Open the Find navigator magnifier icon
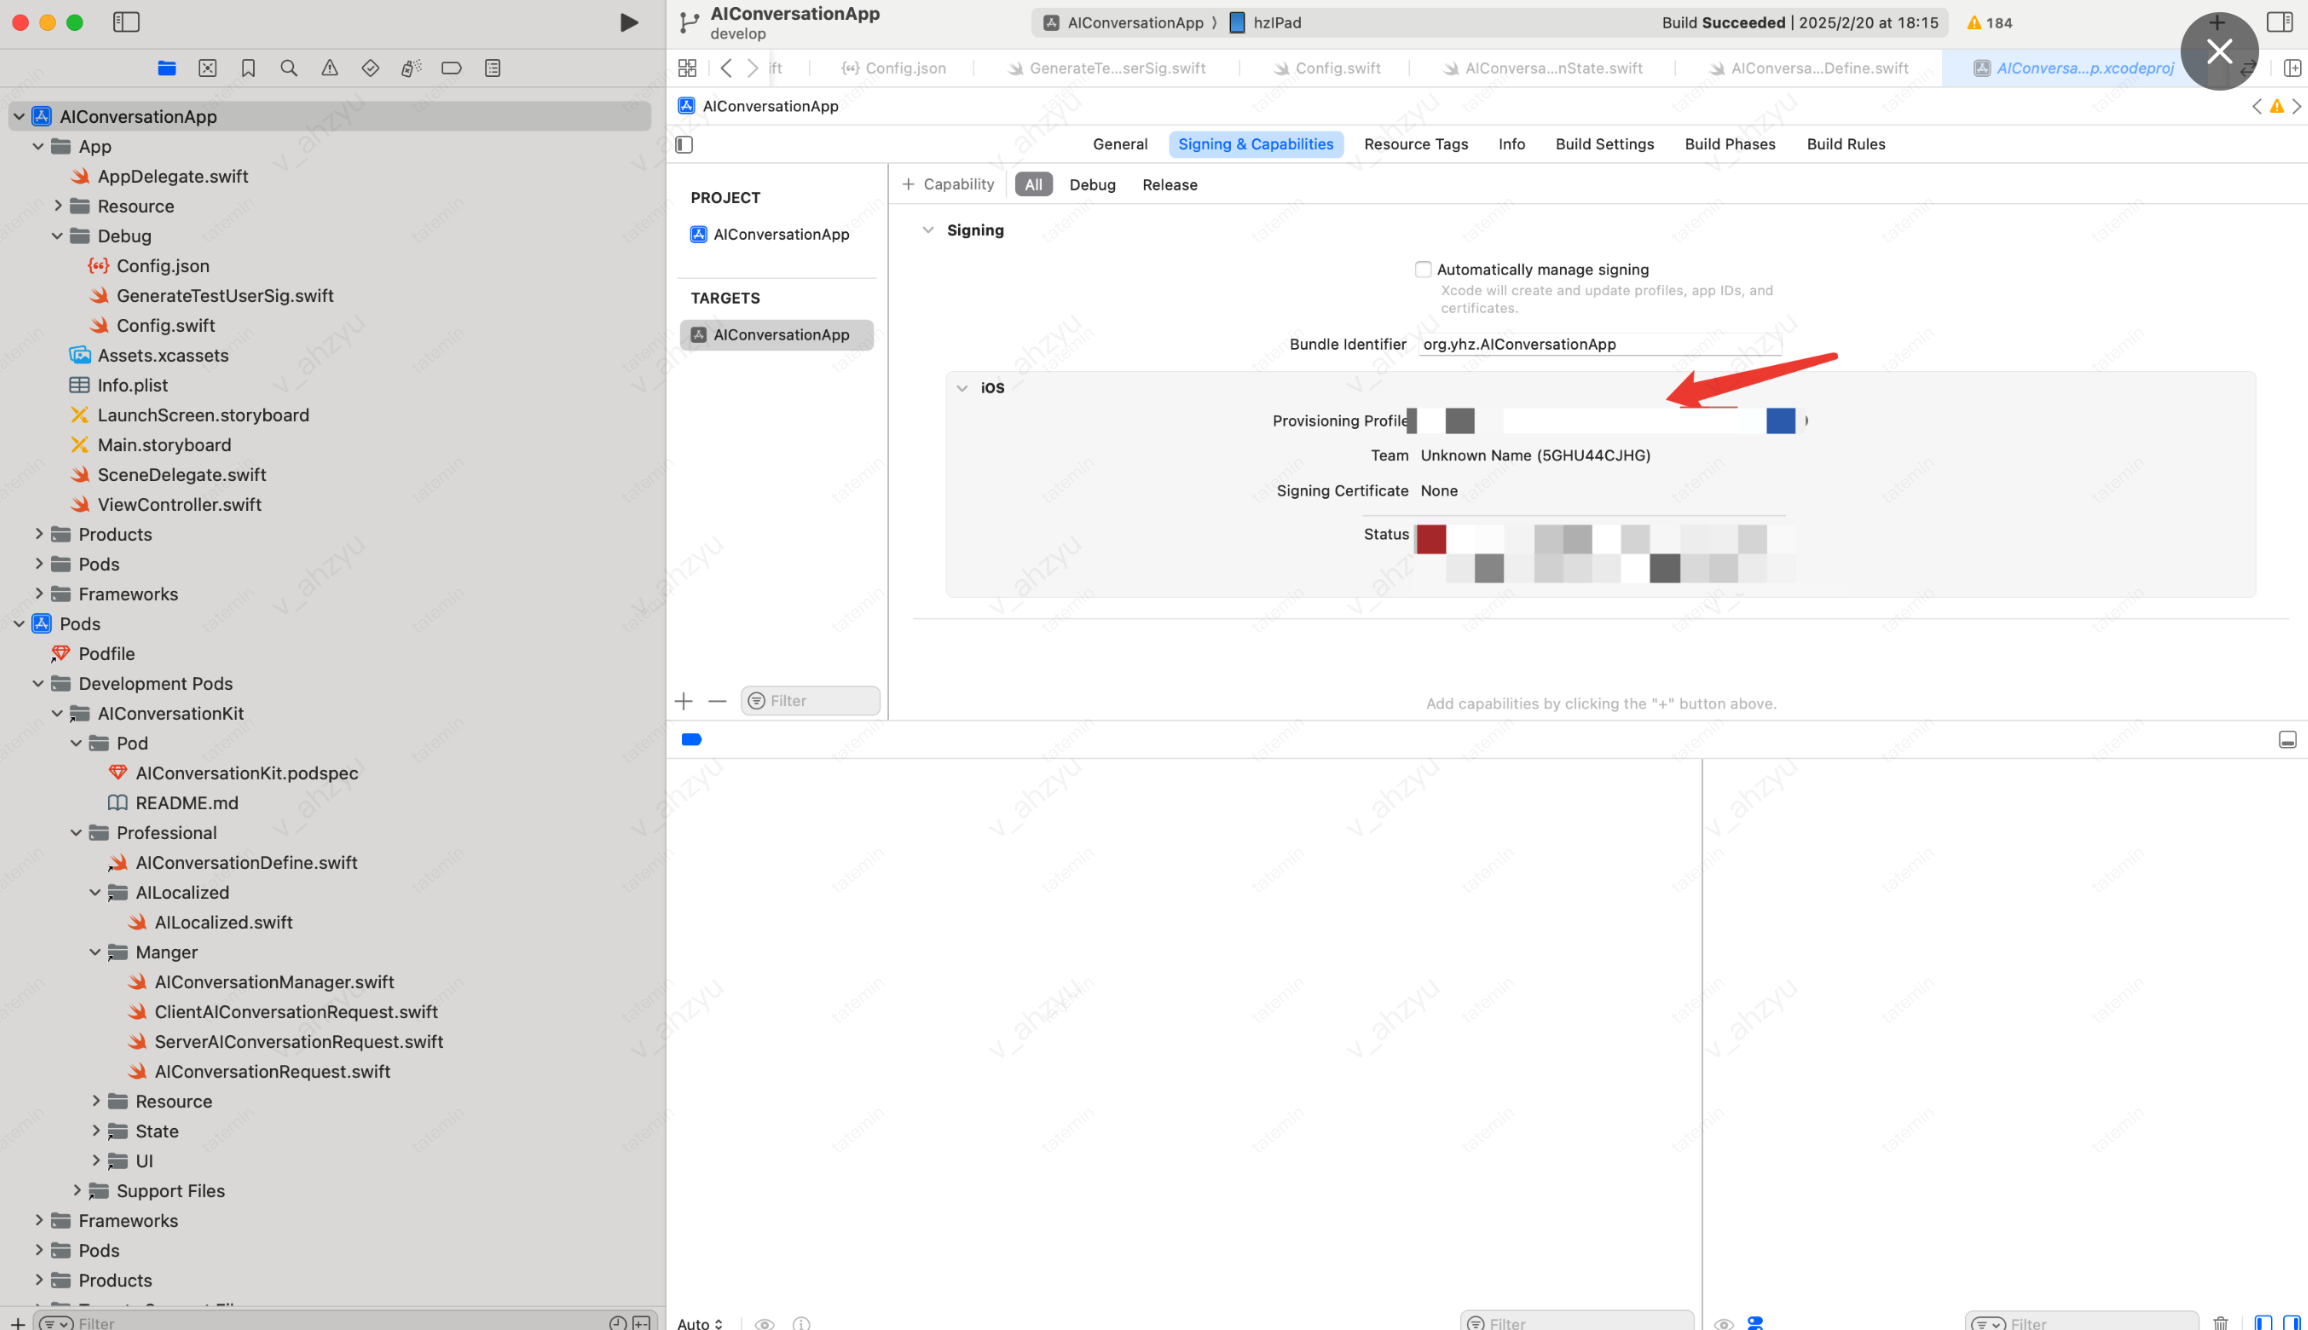 pyautogui.click(x=289, y=68)
